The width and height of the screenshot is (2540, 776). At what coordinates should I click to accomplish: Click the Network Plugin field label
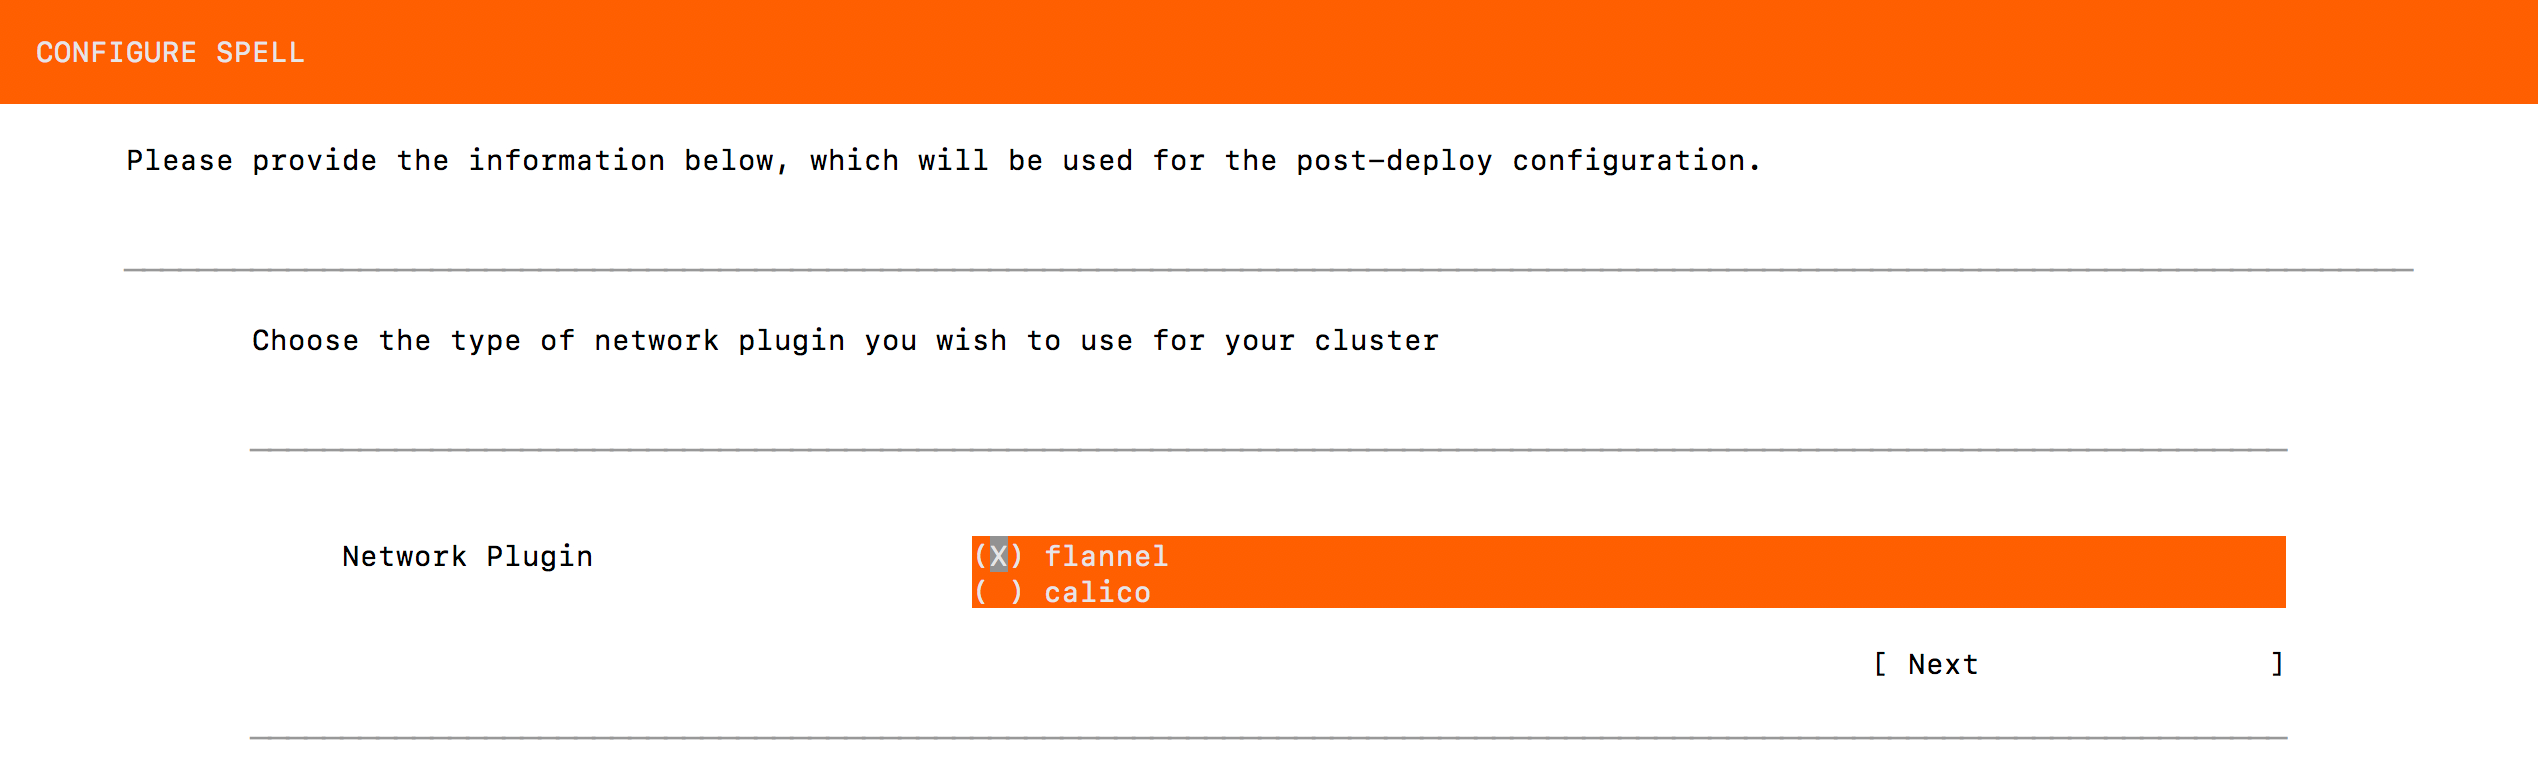point(467,556)
